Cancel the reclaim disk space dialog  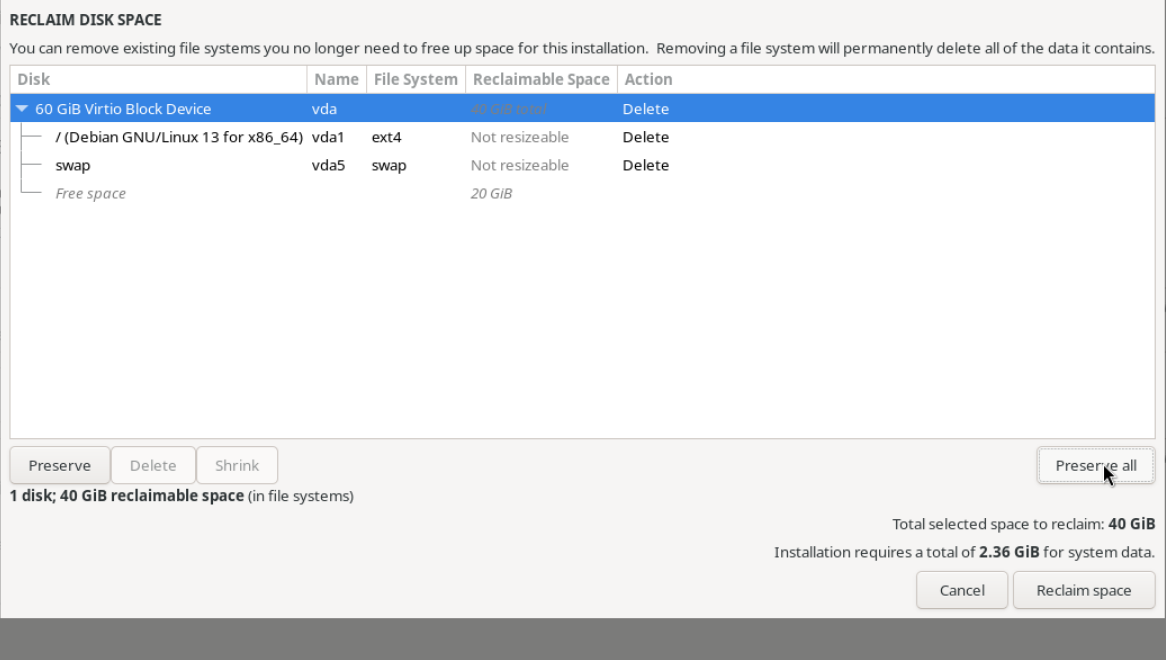pos(962,590)
